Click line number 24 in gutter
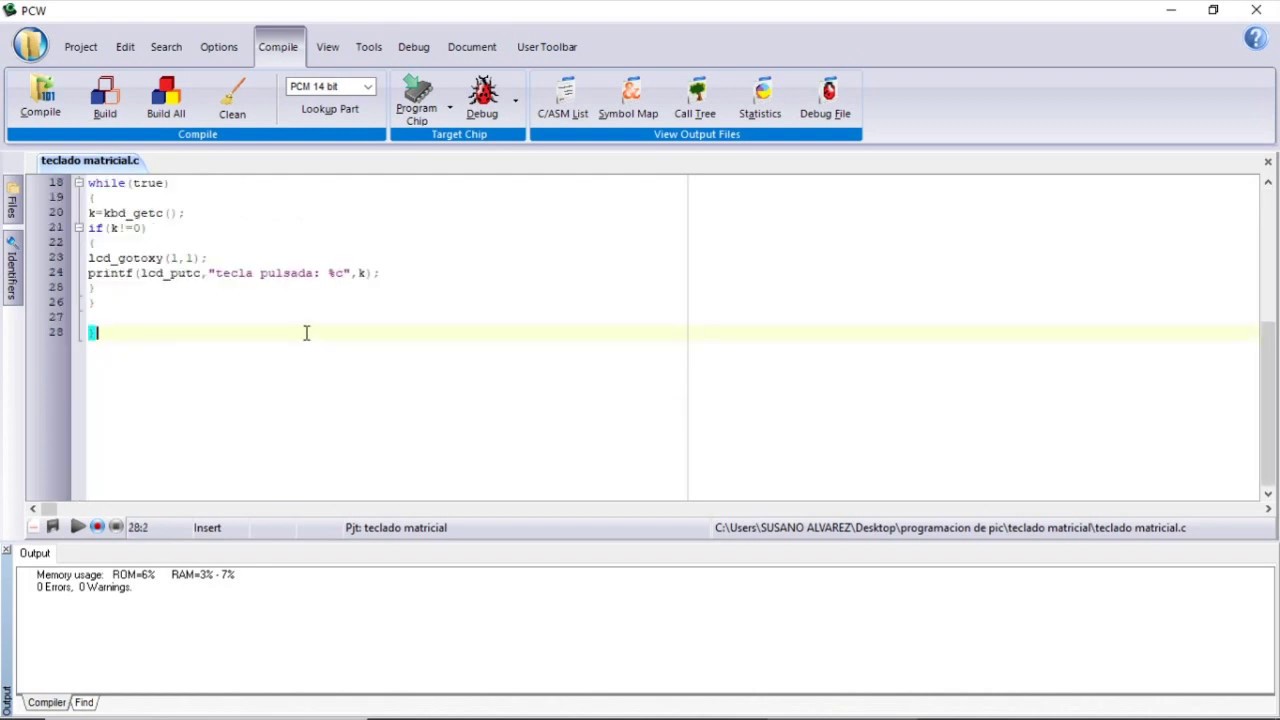Screen dimensions: 1280x720 55,272
